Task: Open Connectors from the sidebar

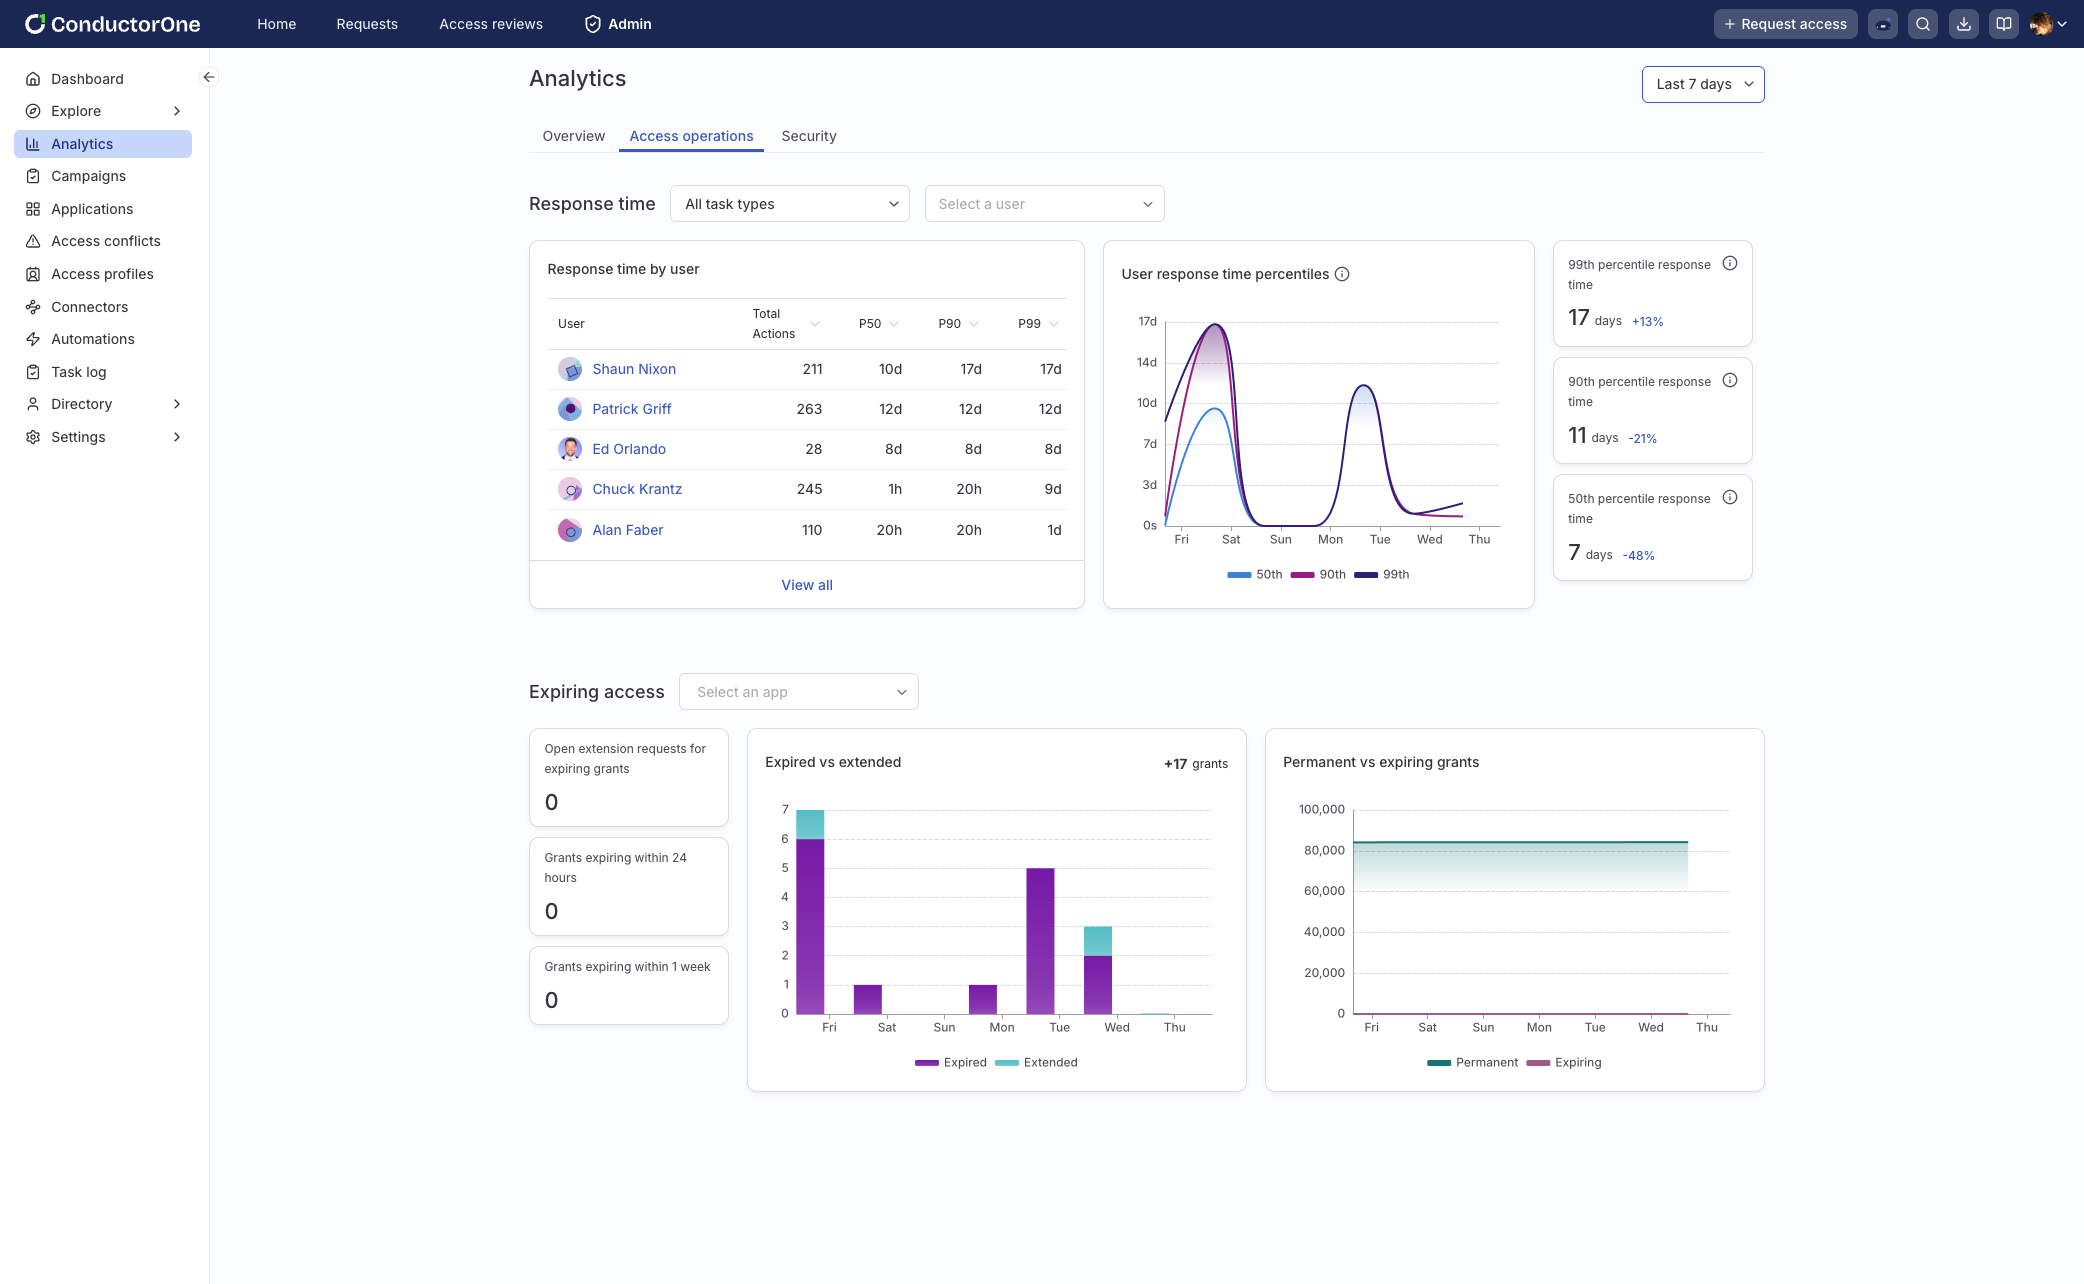Action: [89, 307]
